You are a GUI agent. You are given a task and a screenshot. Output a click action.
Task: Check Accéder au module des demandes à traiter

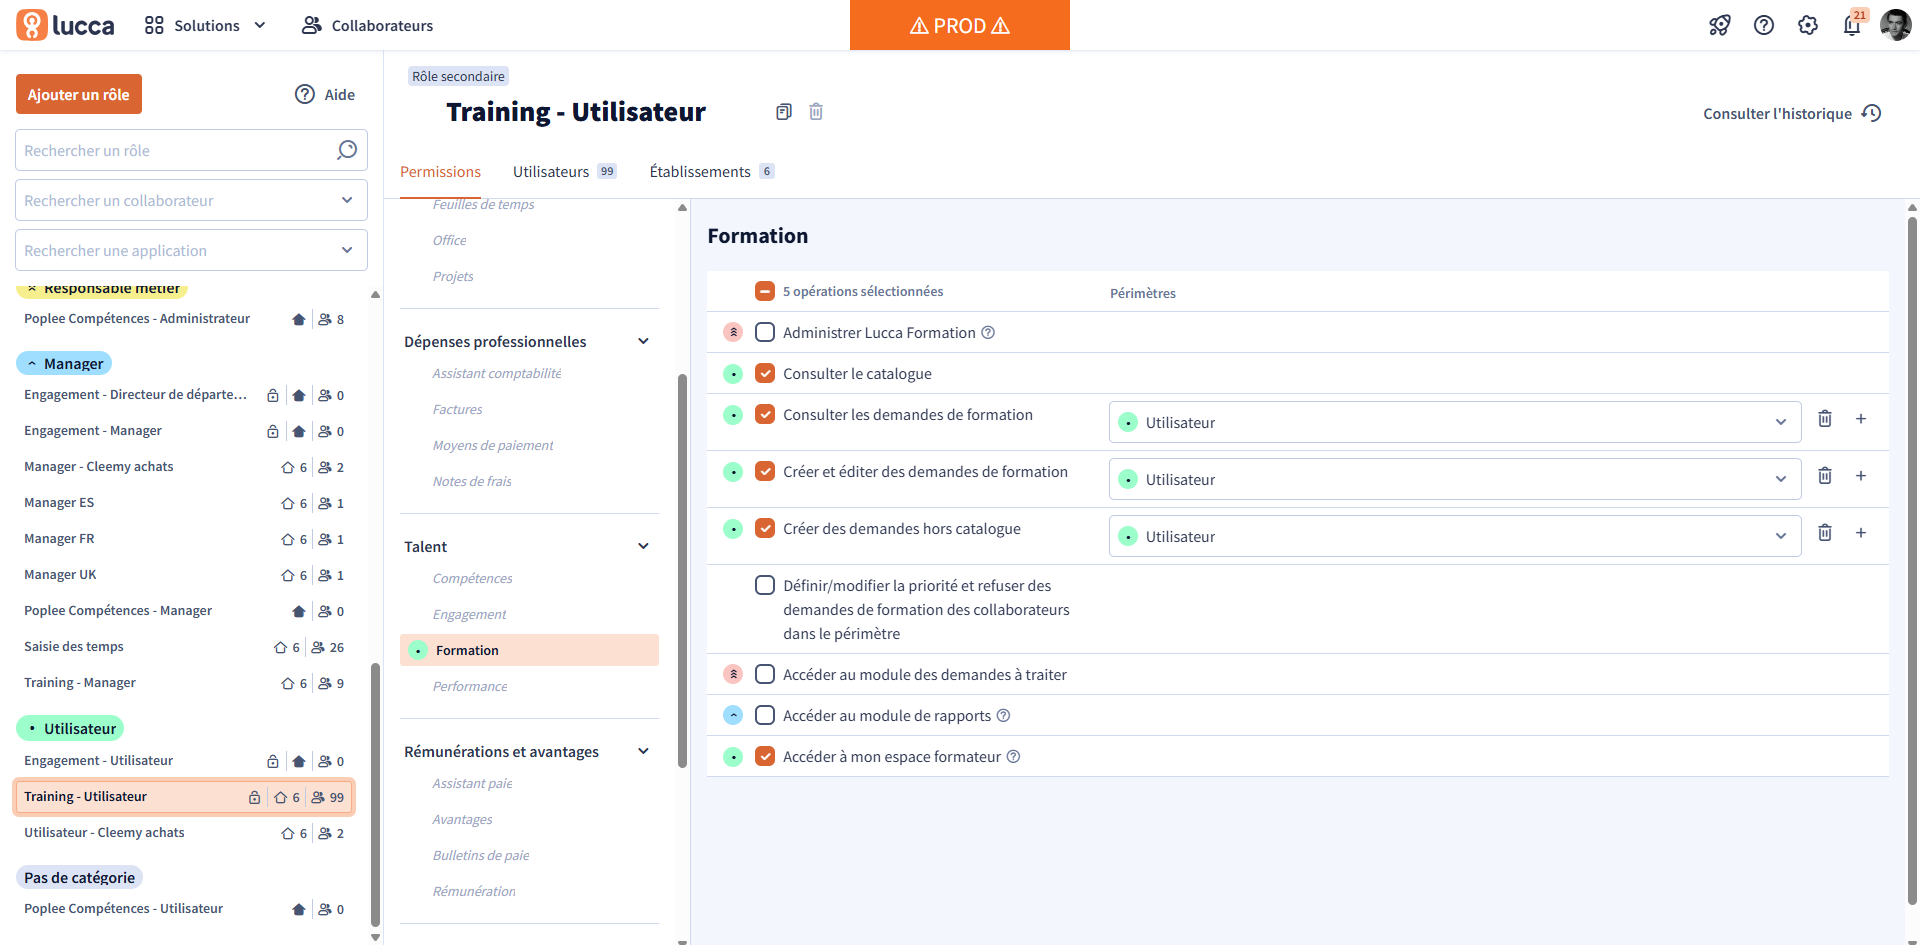point(765,674)
